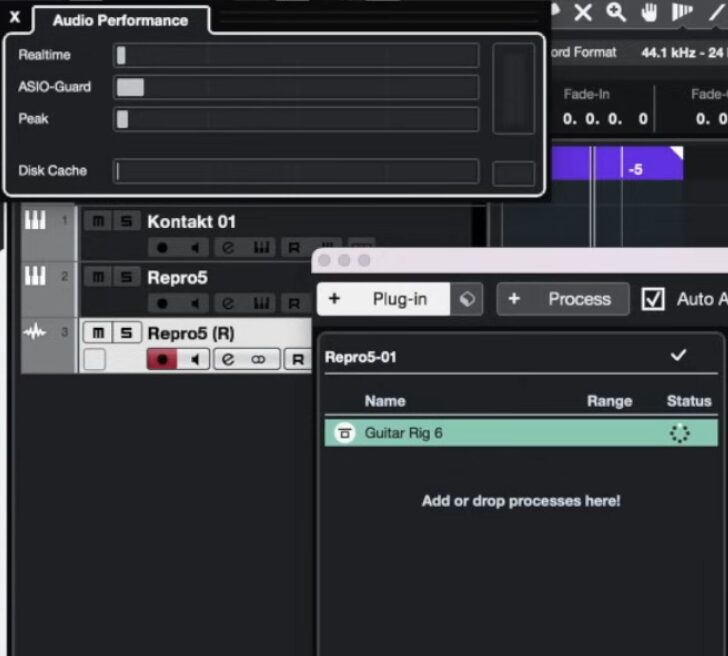
Task: Click the Guitar Rig 6 plug-in icon
Action: pos(344,433)
